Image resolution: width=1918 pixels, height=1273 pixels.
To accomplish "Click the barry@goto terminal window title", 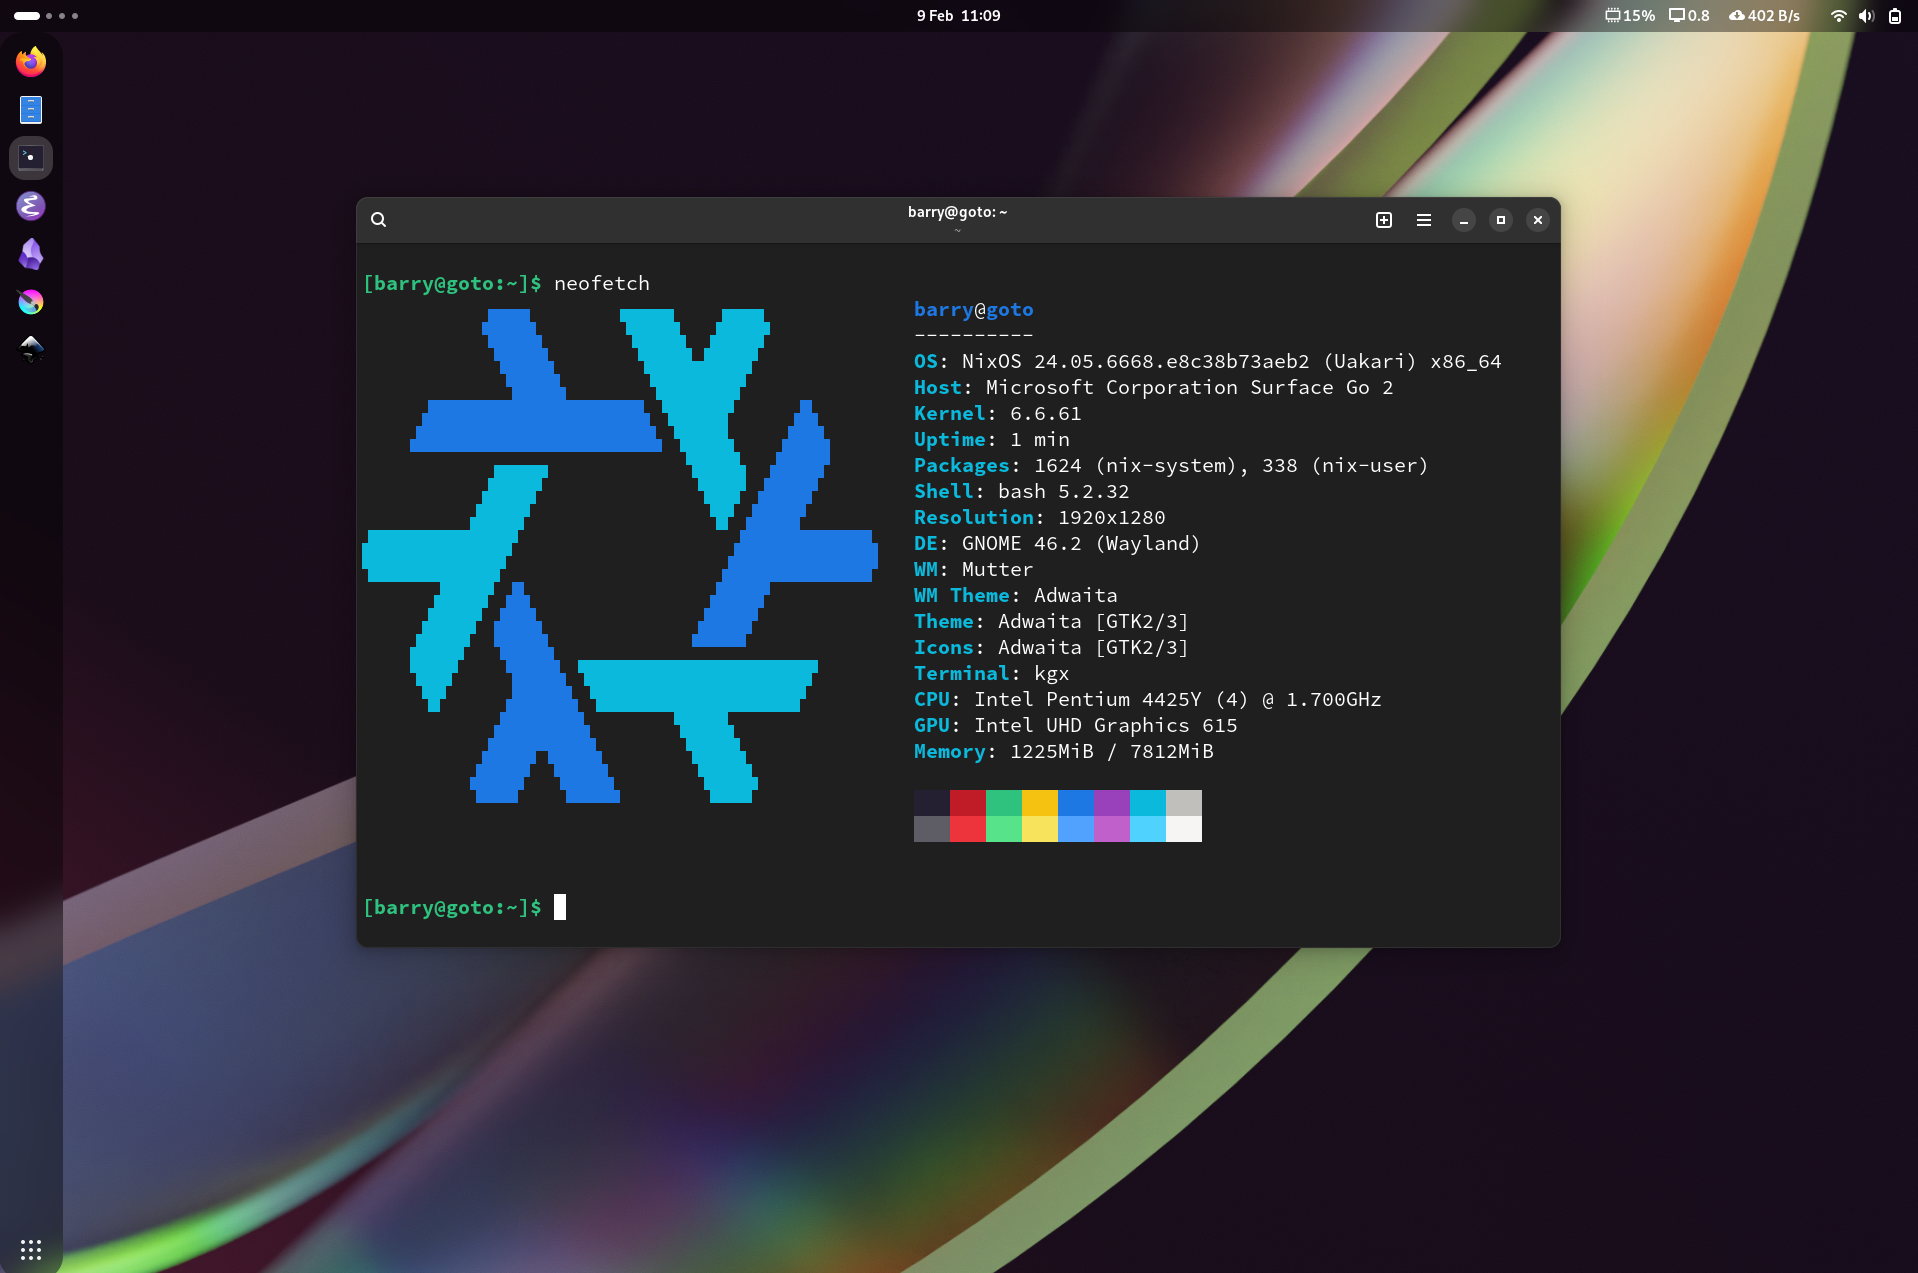I will [x=957, y=212].
